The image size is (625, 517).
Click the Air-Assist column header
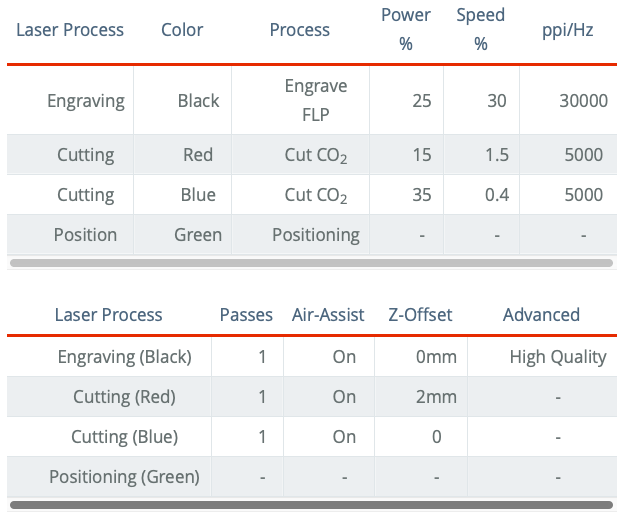[x=328, y=315]
